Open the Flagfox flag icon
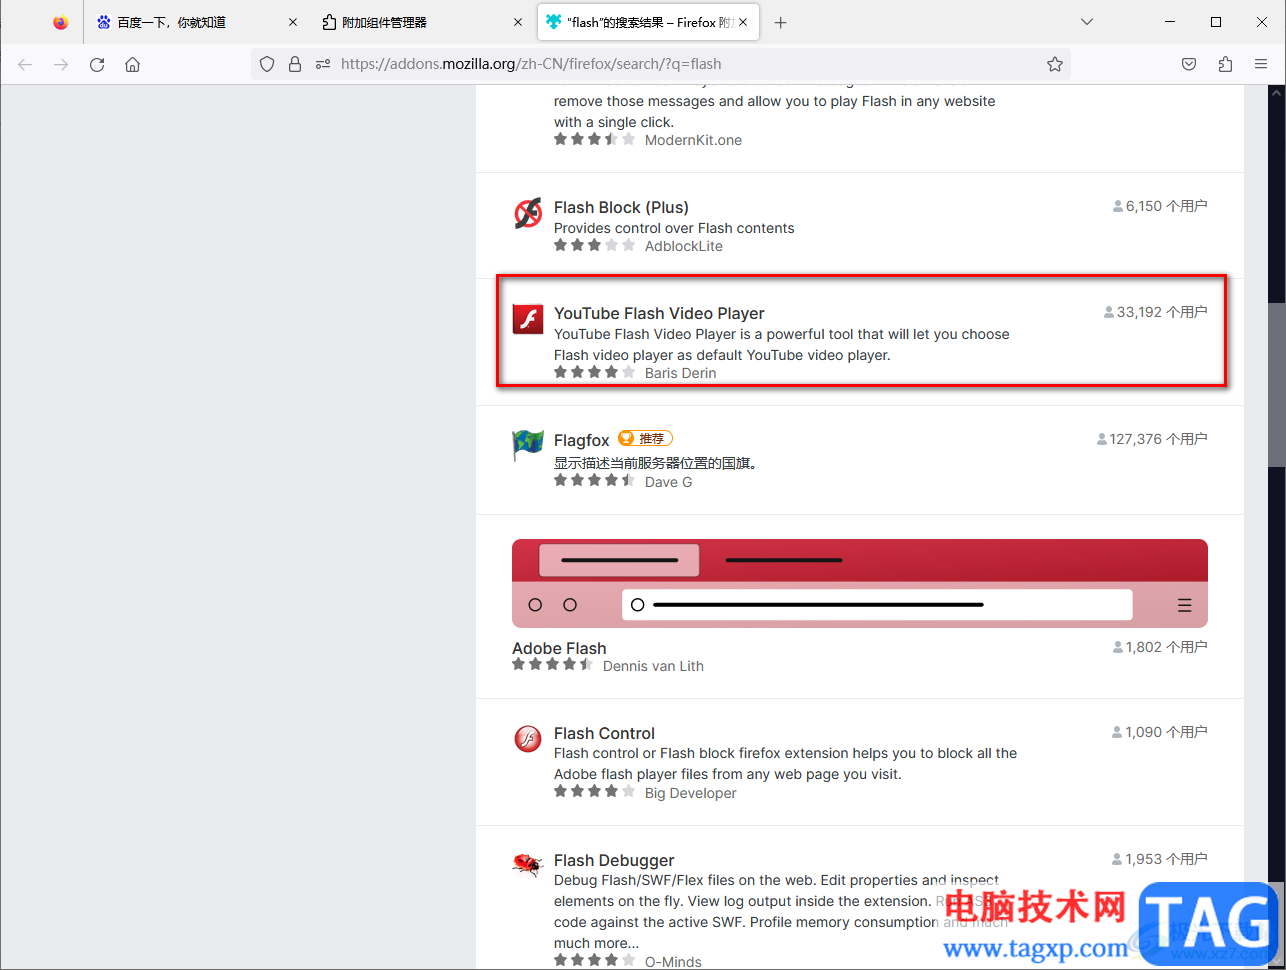Viewport: 1286px width, 970px height. [x=528, y=445]
